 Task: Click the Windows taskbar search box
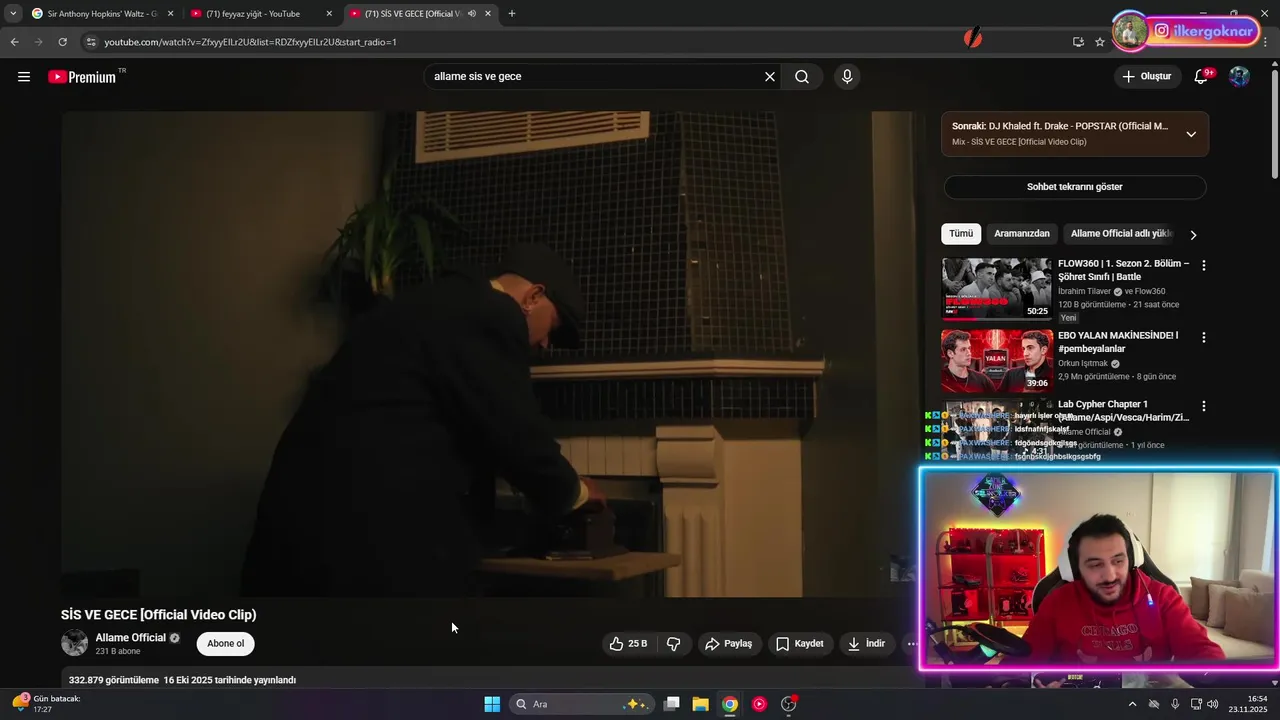[x=582, y=704]
